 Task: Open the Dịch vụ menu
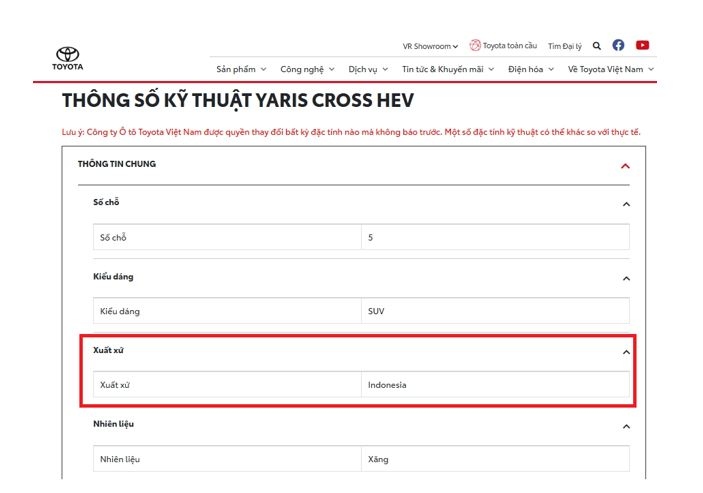point(368,69)
